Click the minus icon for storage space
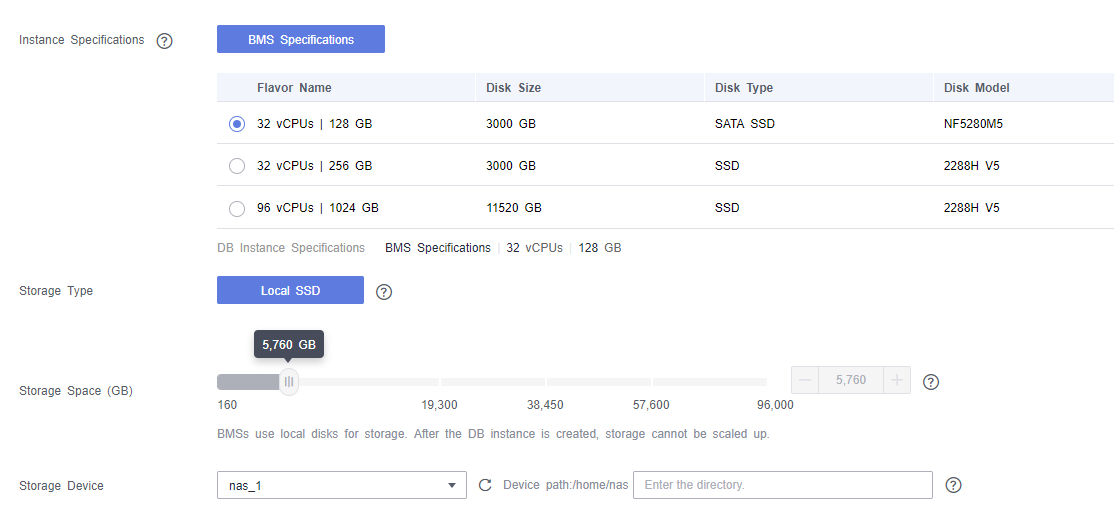 [x=805, y=380]
